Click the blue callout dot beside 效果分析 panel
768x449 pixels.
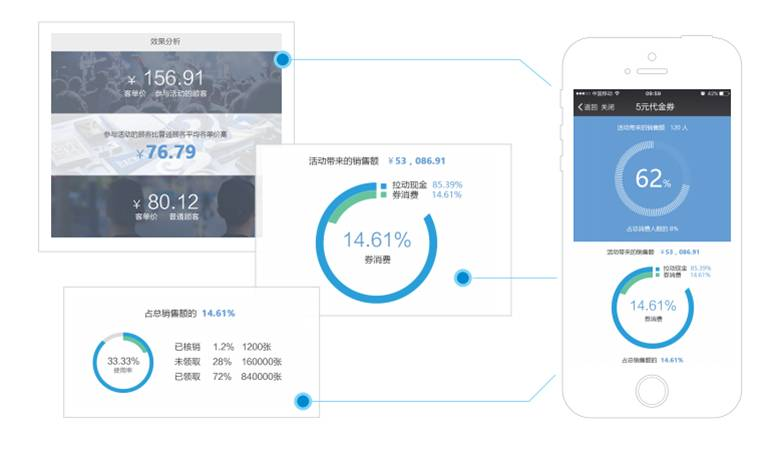click(x=282, y=60)
